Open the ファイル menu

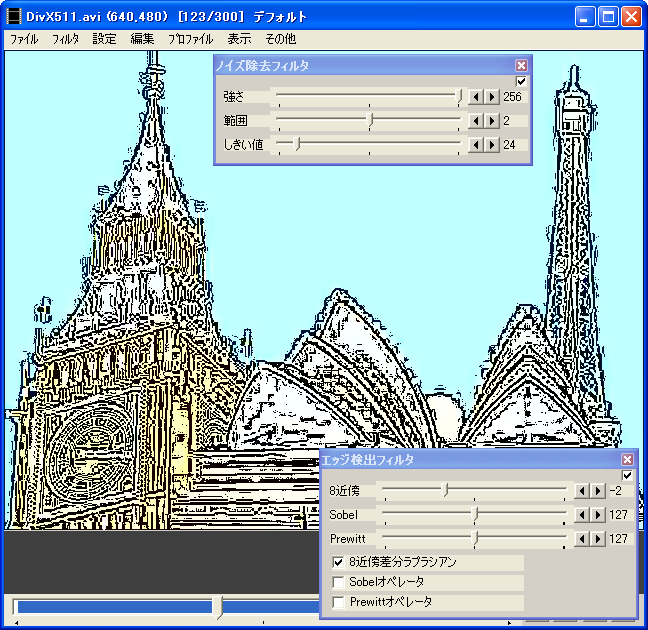24,39
